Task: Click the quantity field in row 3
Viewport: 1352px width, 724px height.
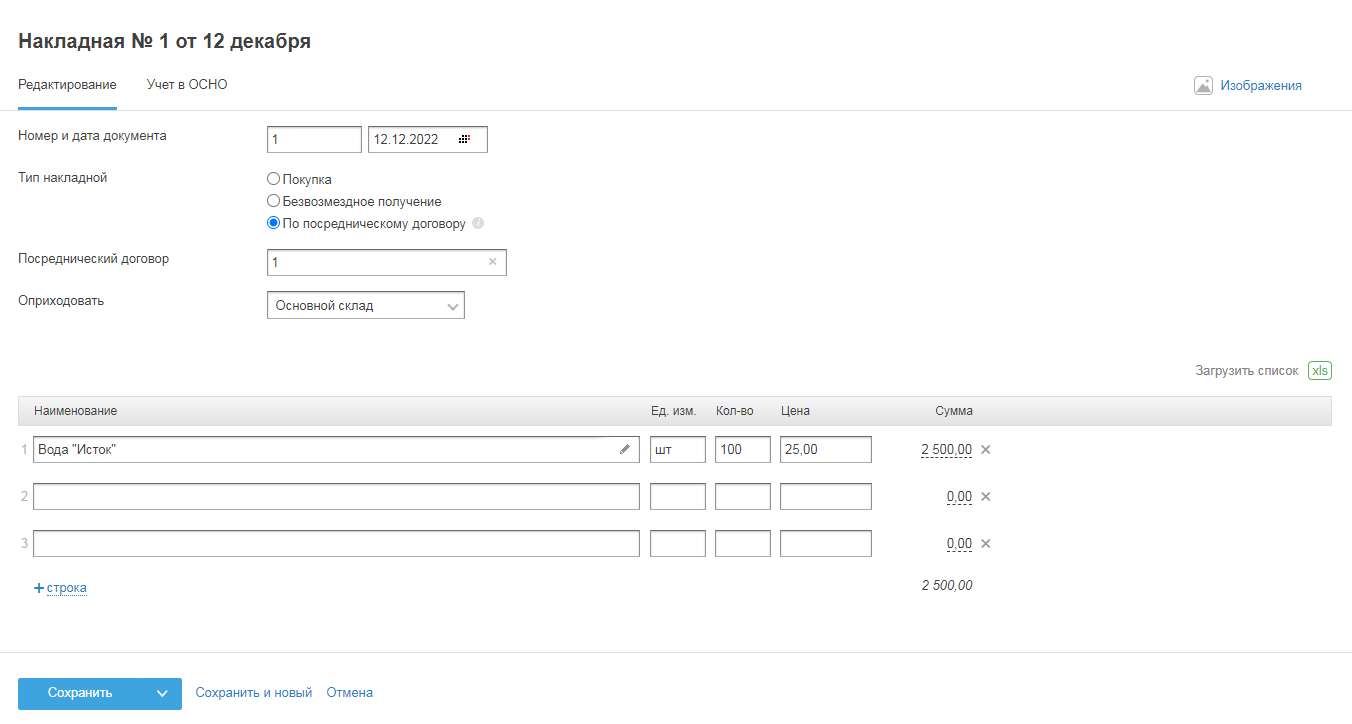Action: 743,544
